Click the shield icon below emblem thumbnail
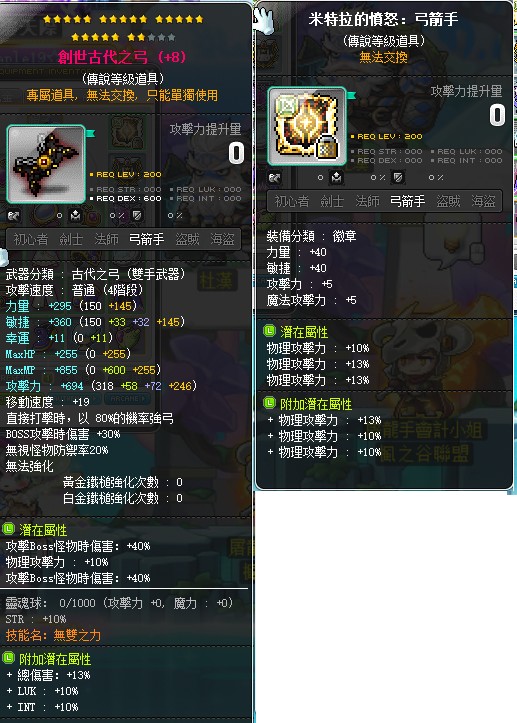This screenshot has height=723, width=517. click(398, 177)
